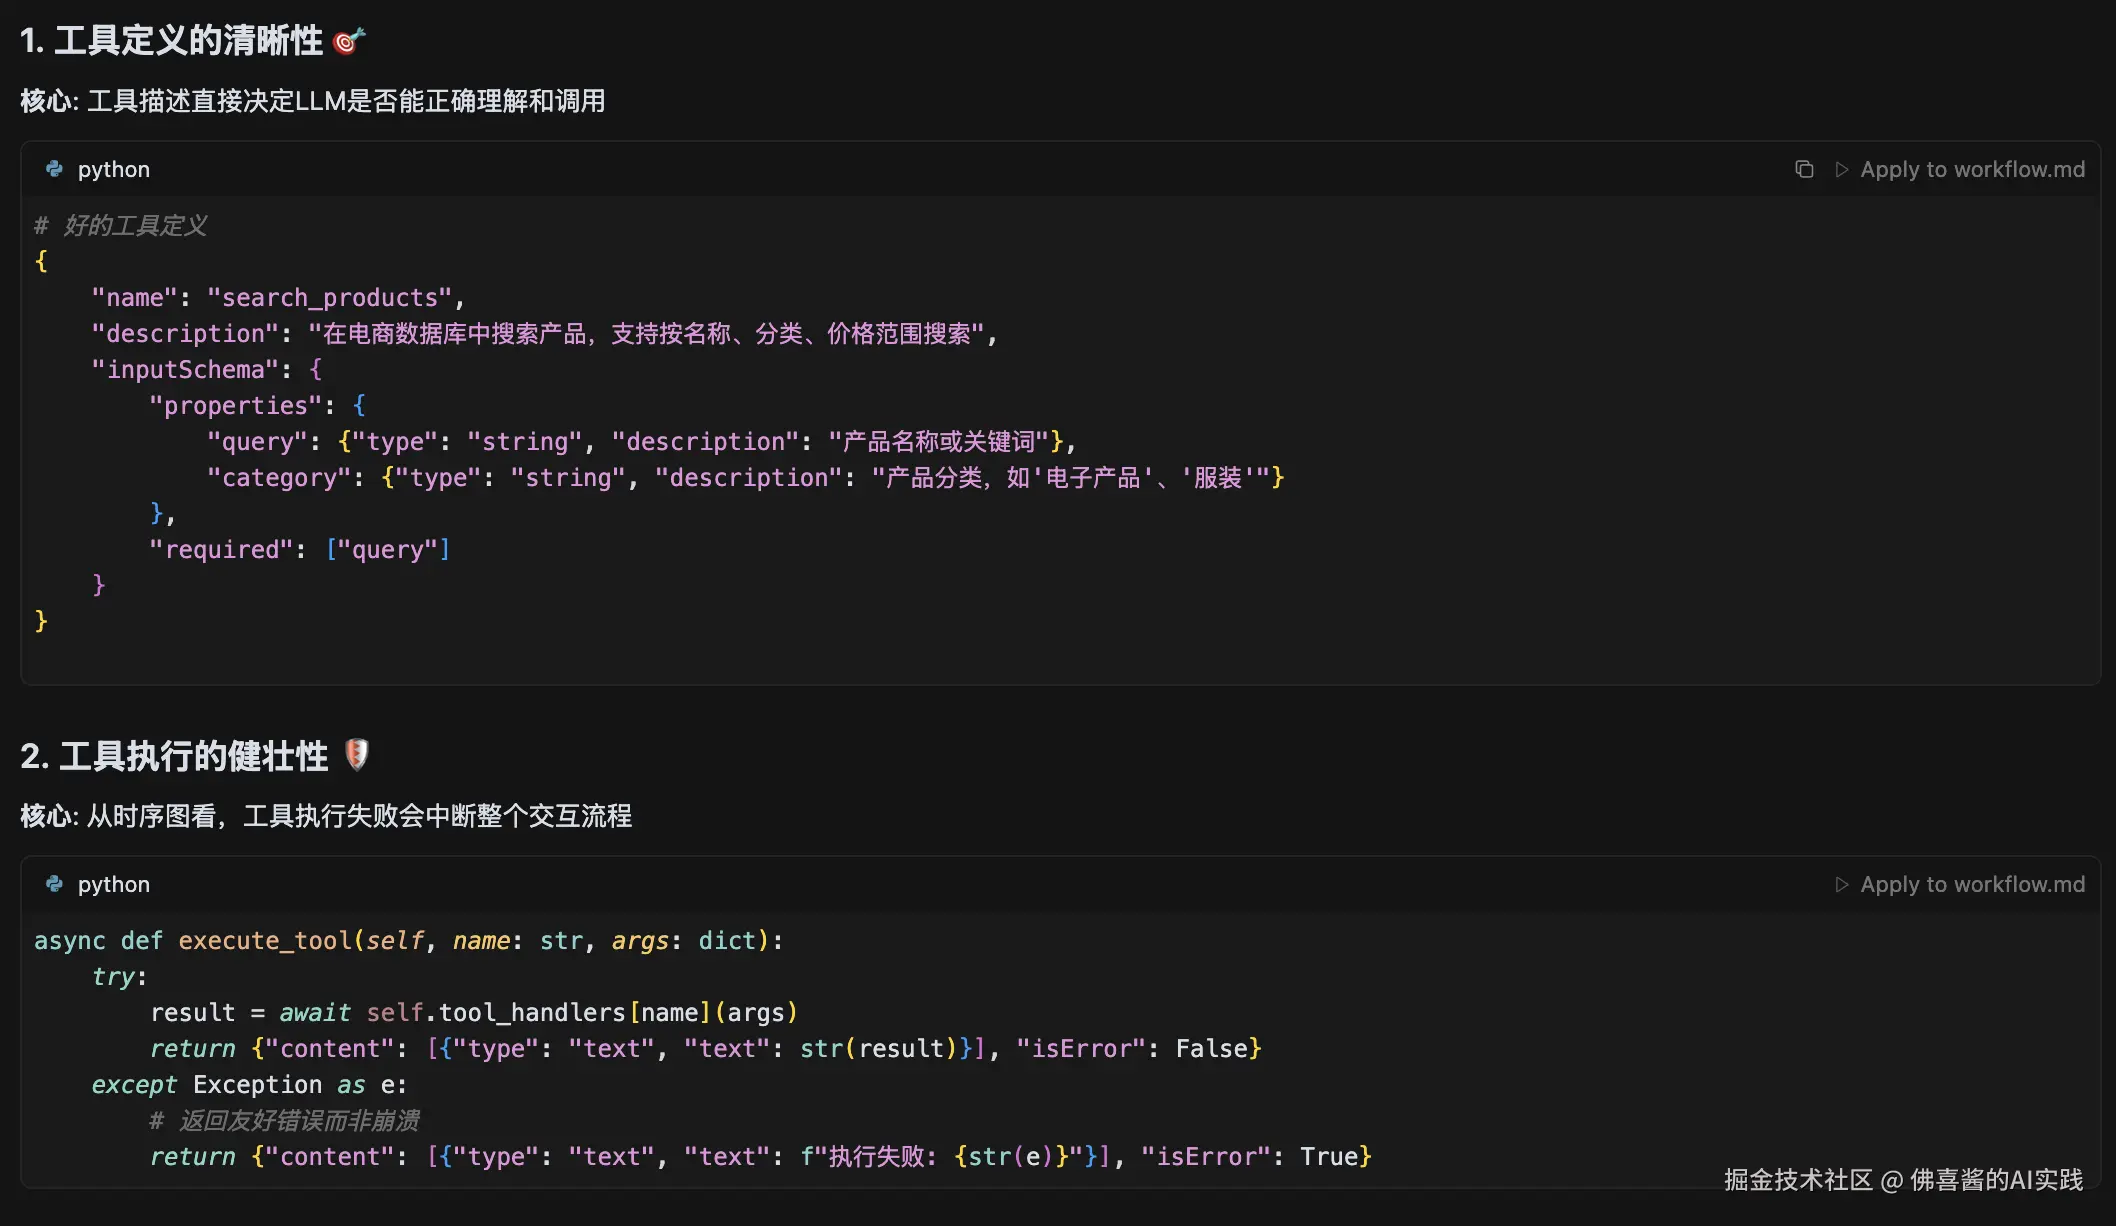The image size is (2116, 1226).
Task: Click the python label in first code block
Action: pos(114,169)
